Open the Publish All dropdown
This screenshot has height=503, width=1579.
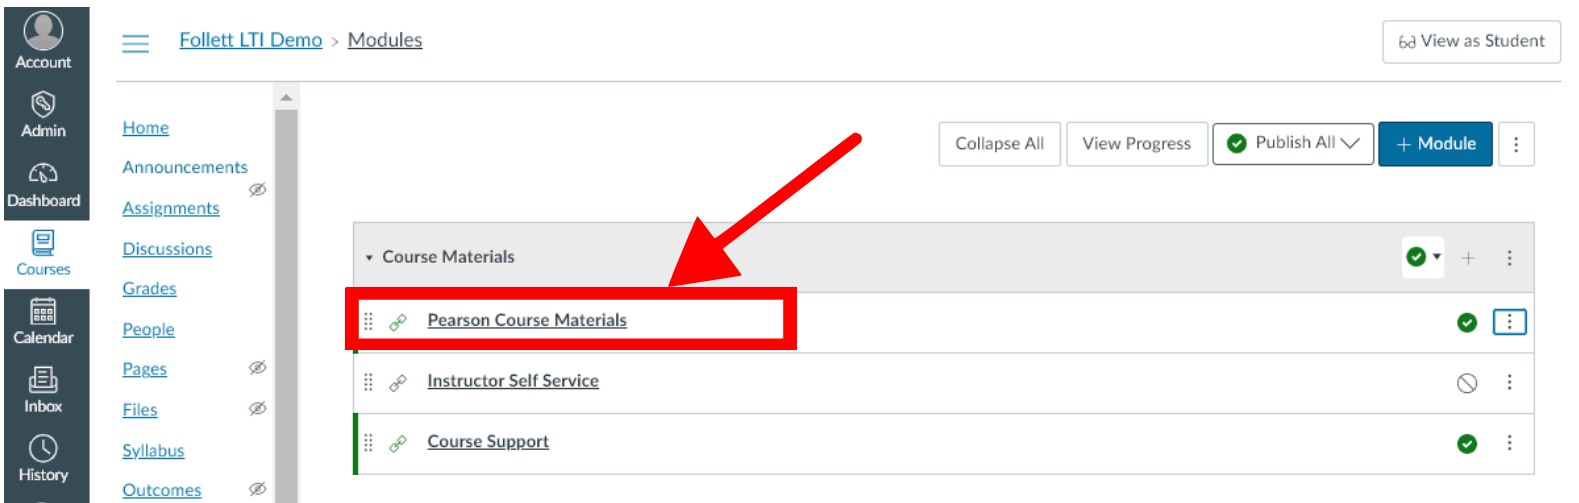(x=1293, y=144)
